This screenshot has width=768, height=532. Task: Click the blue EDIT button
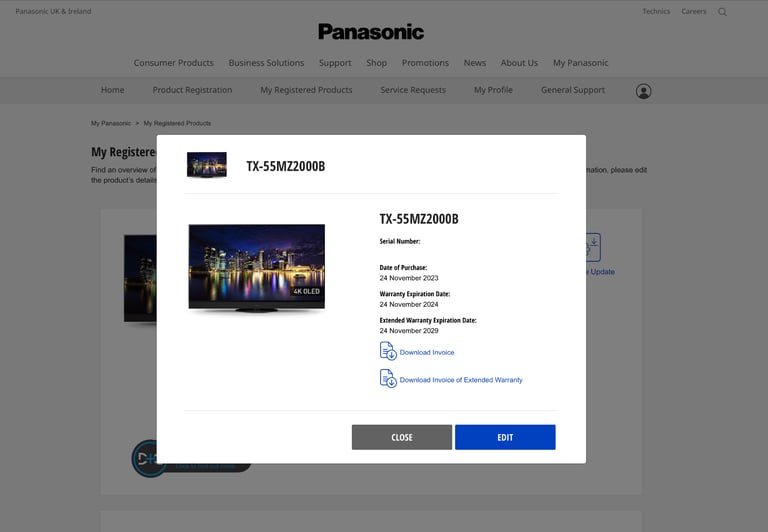click(x=505, y=437)
